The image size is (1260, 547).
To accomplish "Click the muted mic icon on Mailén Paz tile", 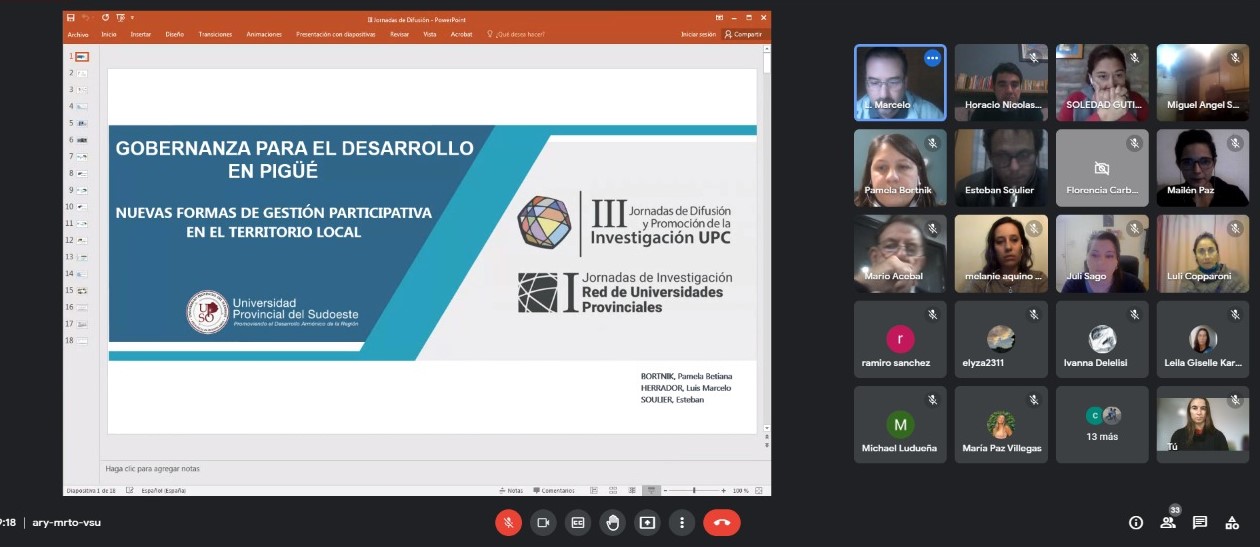I will (x=1235, y=144).
